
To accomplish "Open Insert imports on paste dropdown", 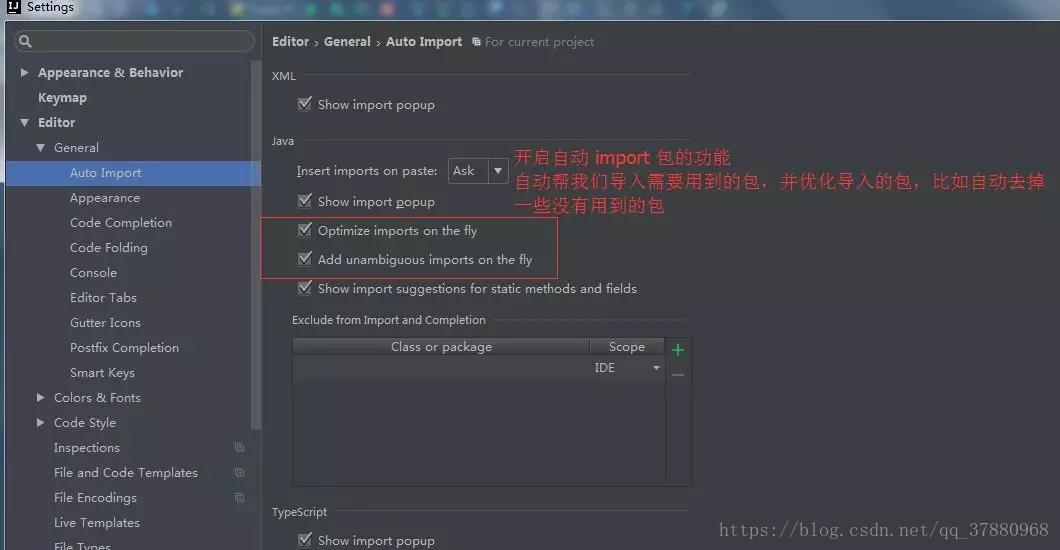I will point(478,171).
